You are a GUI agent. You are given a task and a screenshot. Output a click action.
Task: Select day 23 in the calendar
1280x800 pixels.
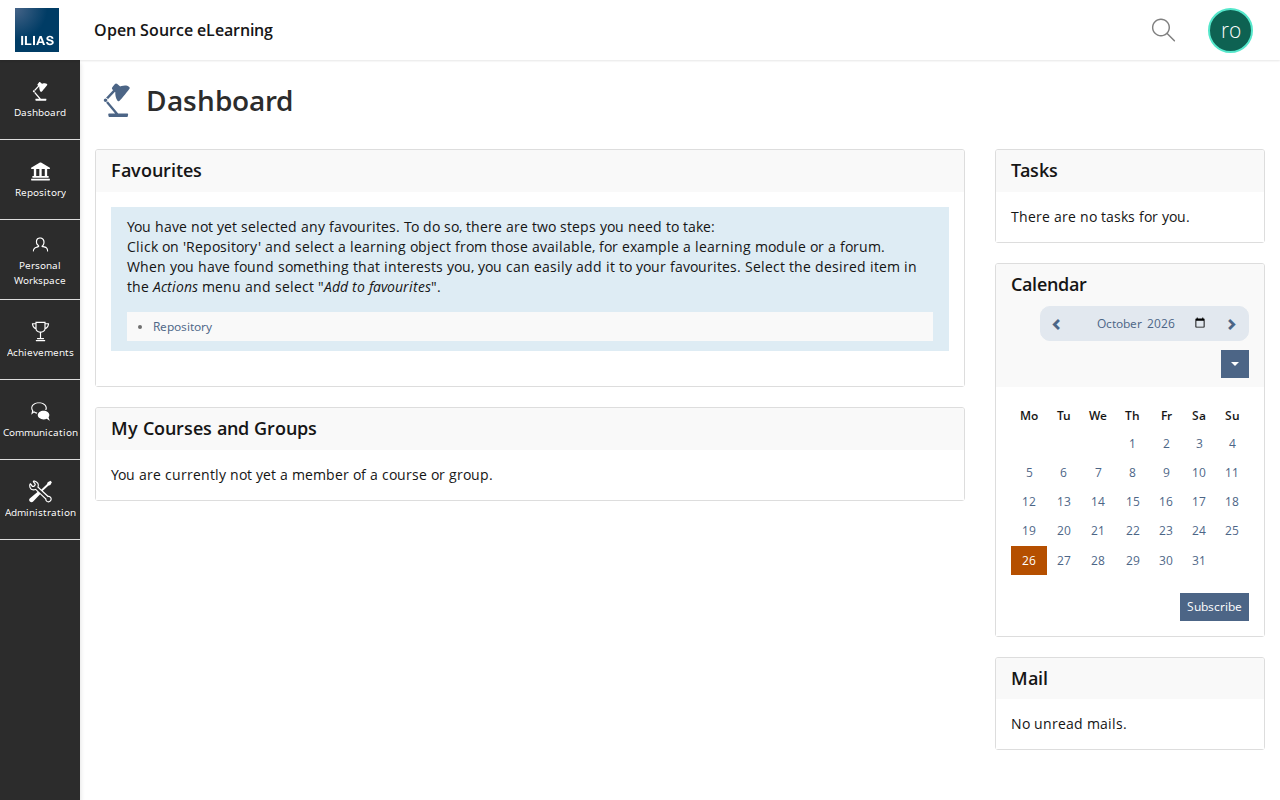[1166, 531]
